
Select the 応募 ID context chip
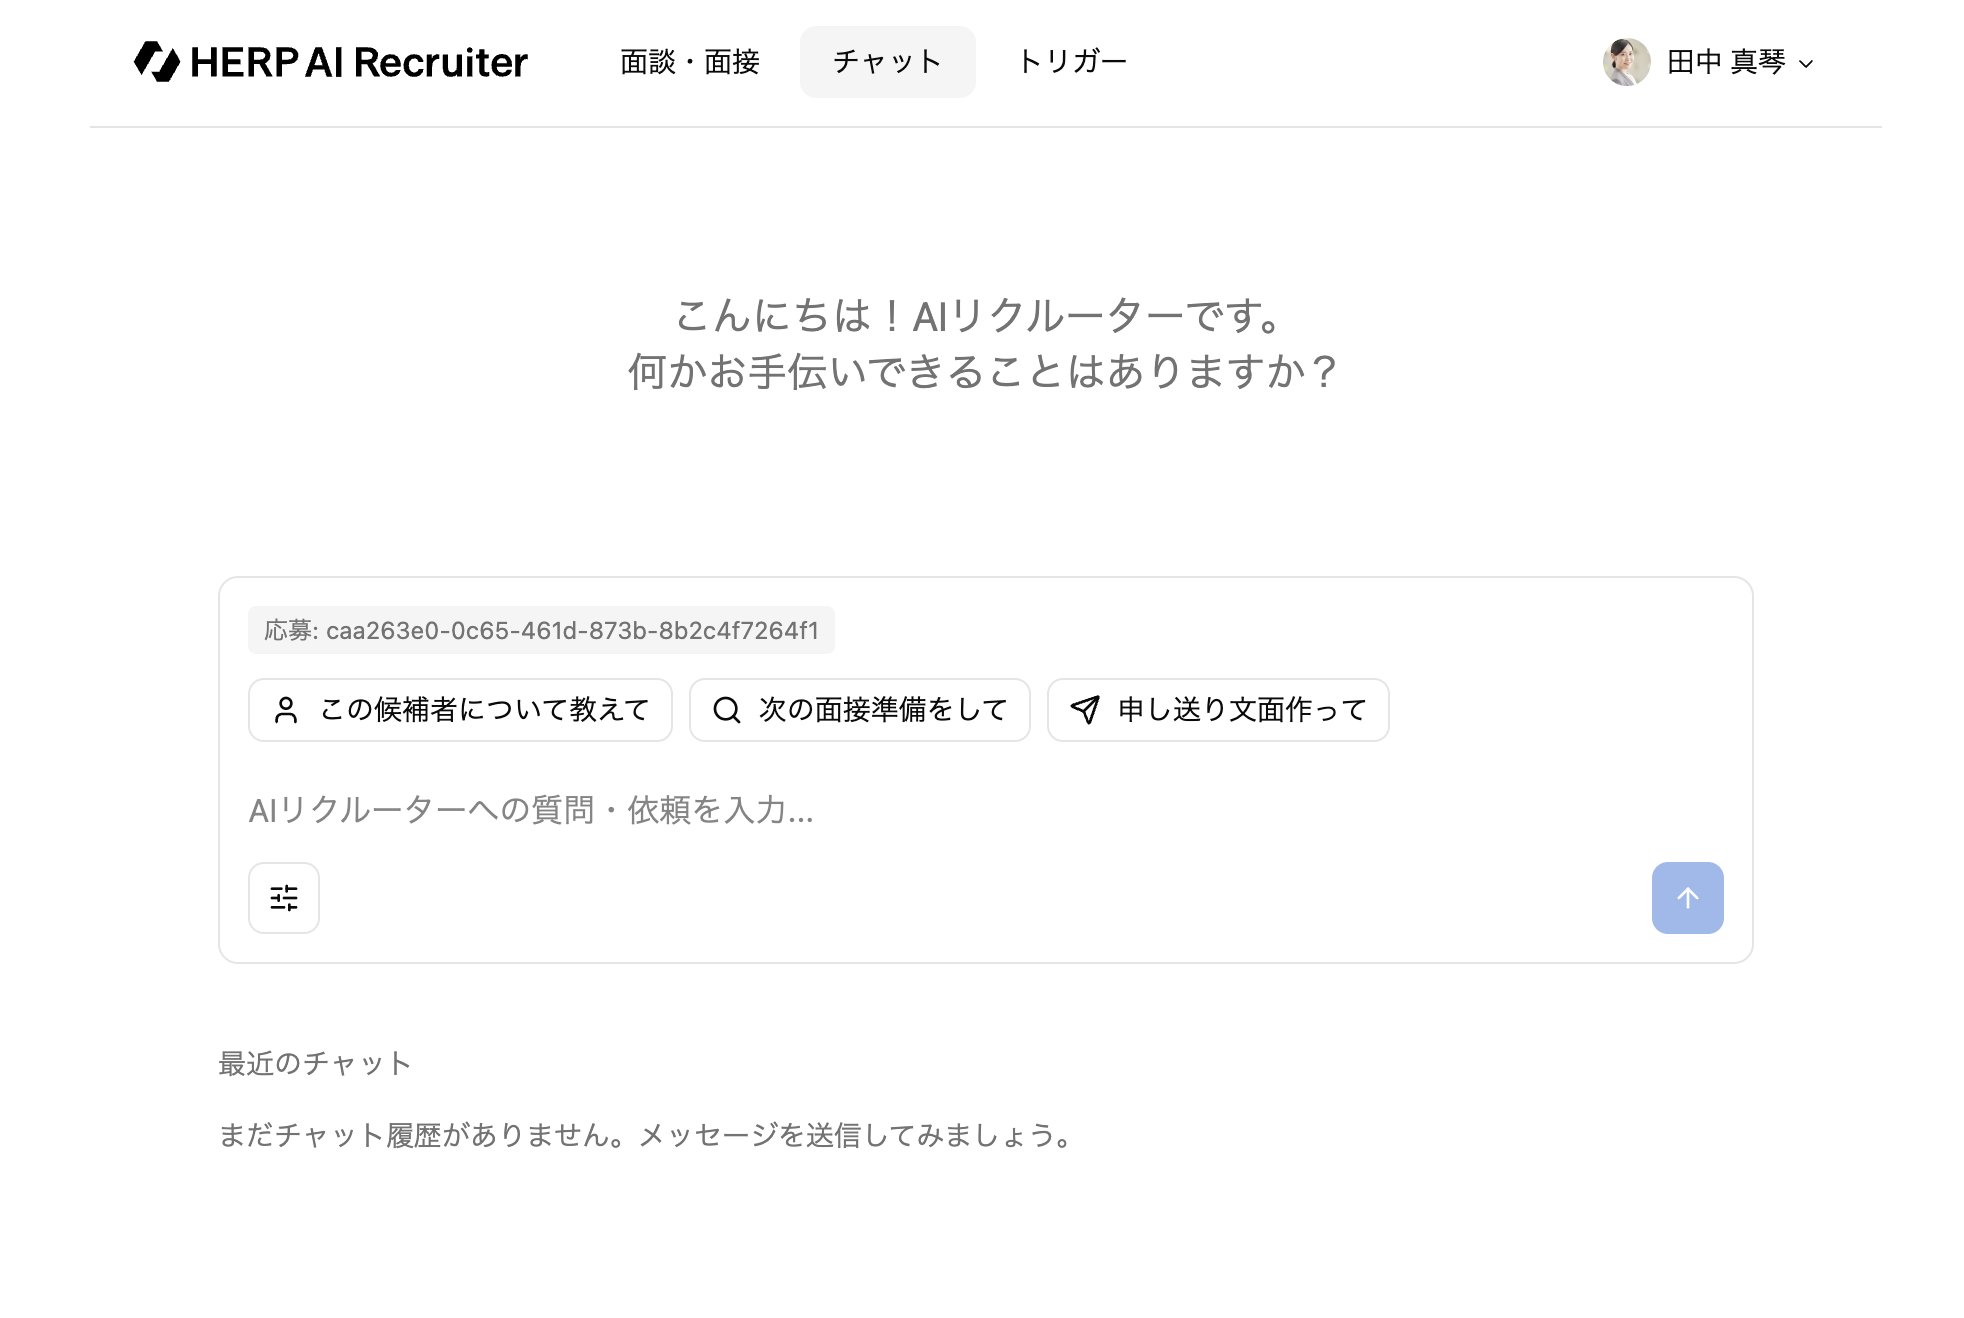(x=541, y=630)
